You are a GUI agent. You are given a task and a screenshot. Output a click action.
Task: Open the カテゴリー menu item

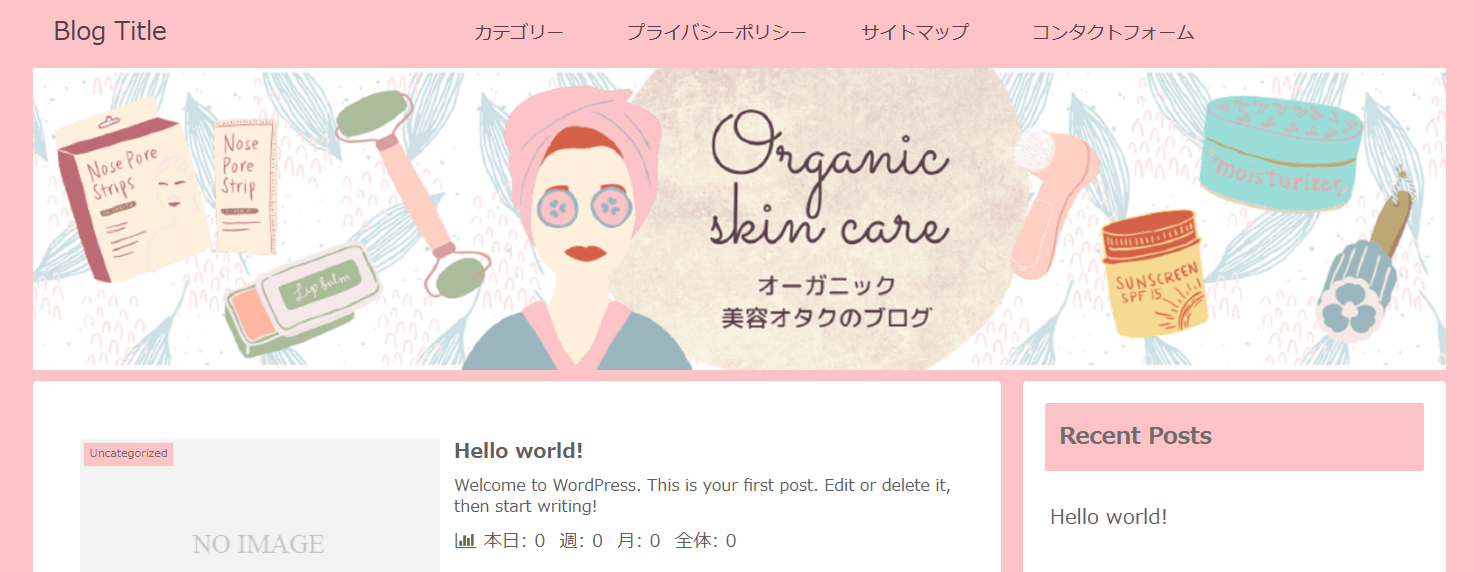tap(519, 32)
